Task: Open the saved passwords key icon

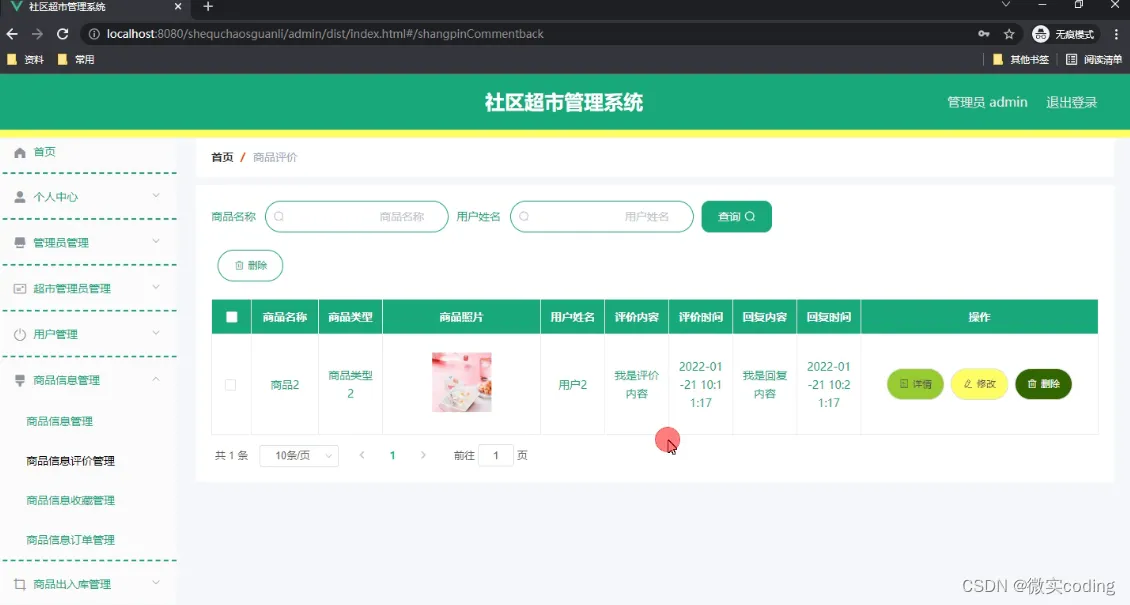Action: coord(984,34)
